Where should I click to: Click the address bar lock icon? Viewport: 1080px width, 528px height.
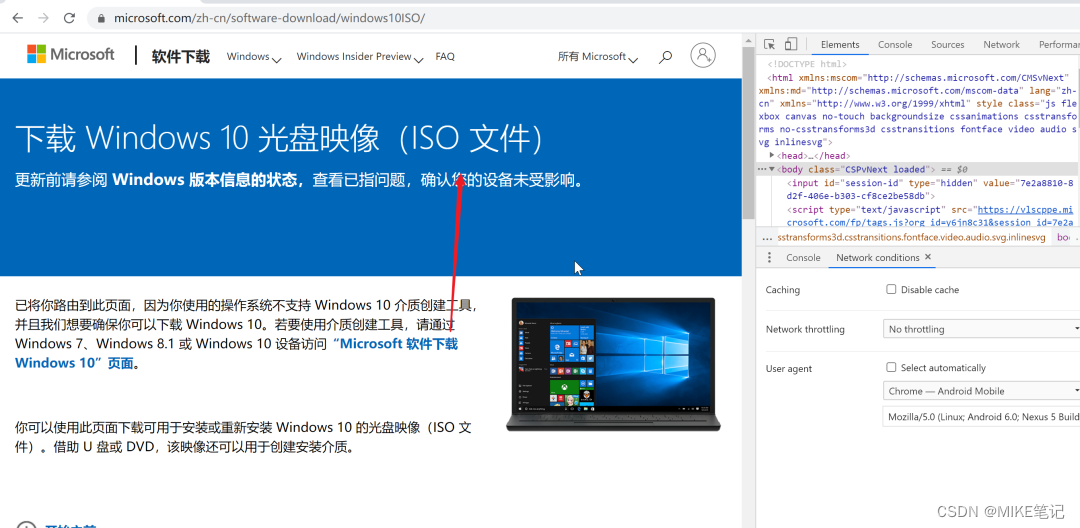tap(101, 19)
